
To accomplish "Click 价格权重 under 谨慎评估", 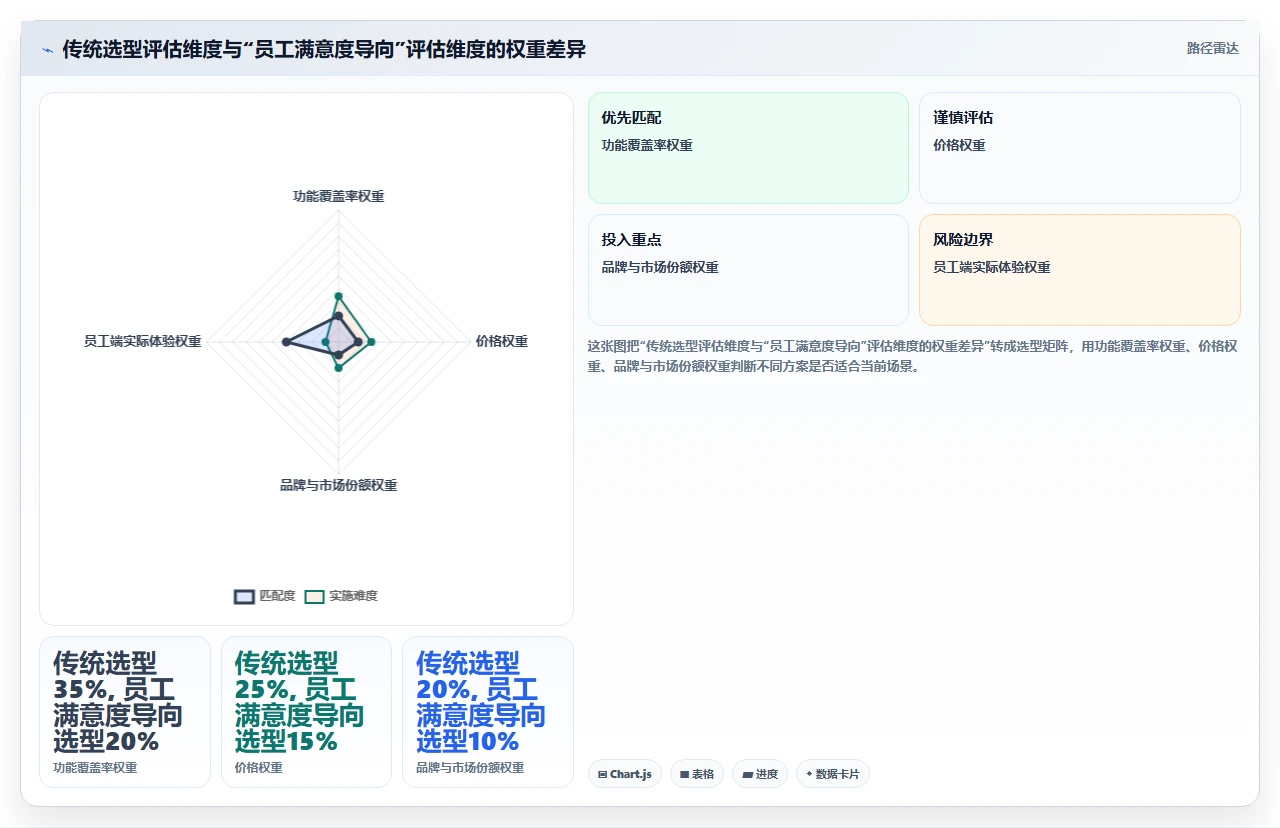I will pos(959,145).
